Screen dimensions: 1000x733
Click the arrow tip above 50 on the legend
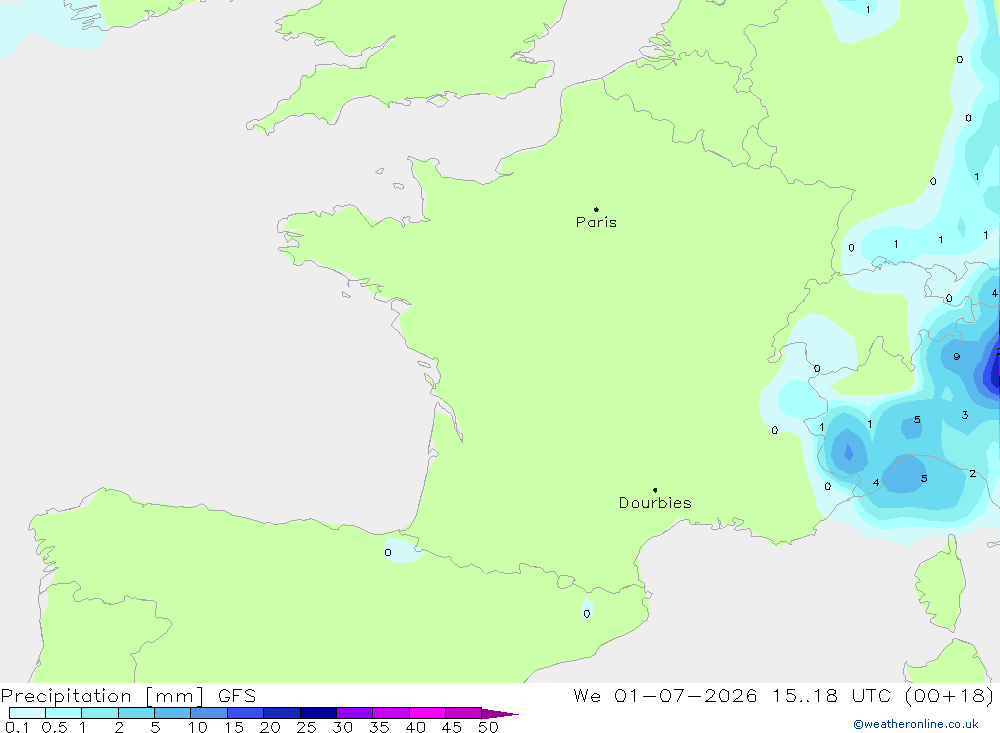[500, 713]
